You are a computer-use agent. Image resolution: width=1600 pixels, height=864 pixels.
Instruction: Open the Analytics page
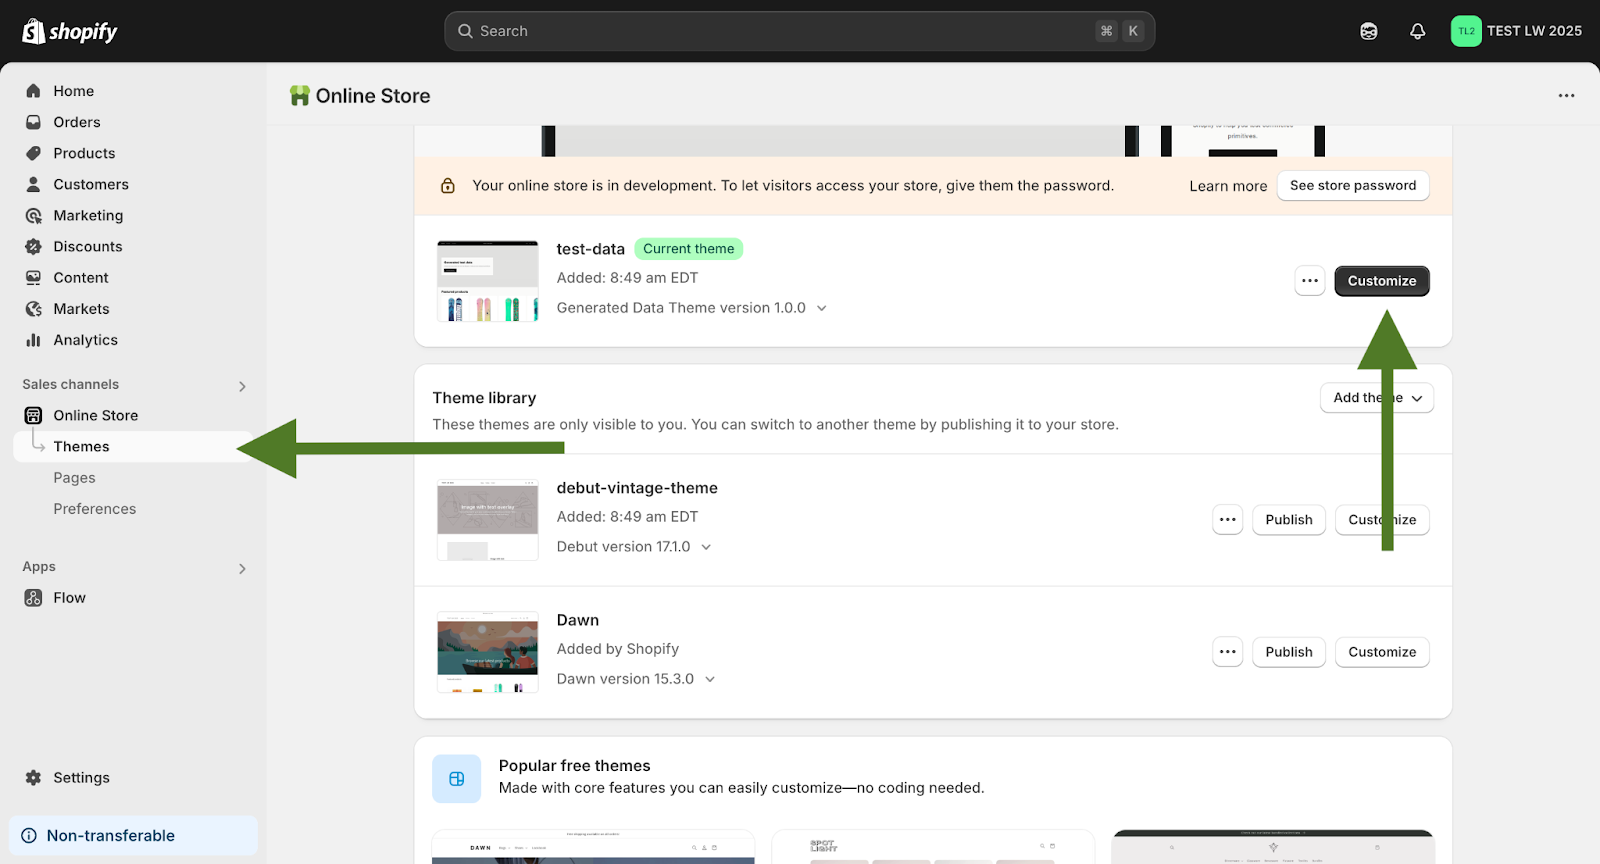click(86, 340)
